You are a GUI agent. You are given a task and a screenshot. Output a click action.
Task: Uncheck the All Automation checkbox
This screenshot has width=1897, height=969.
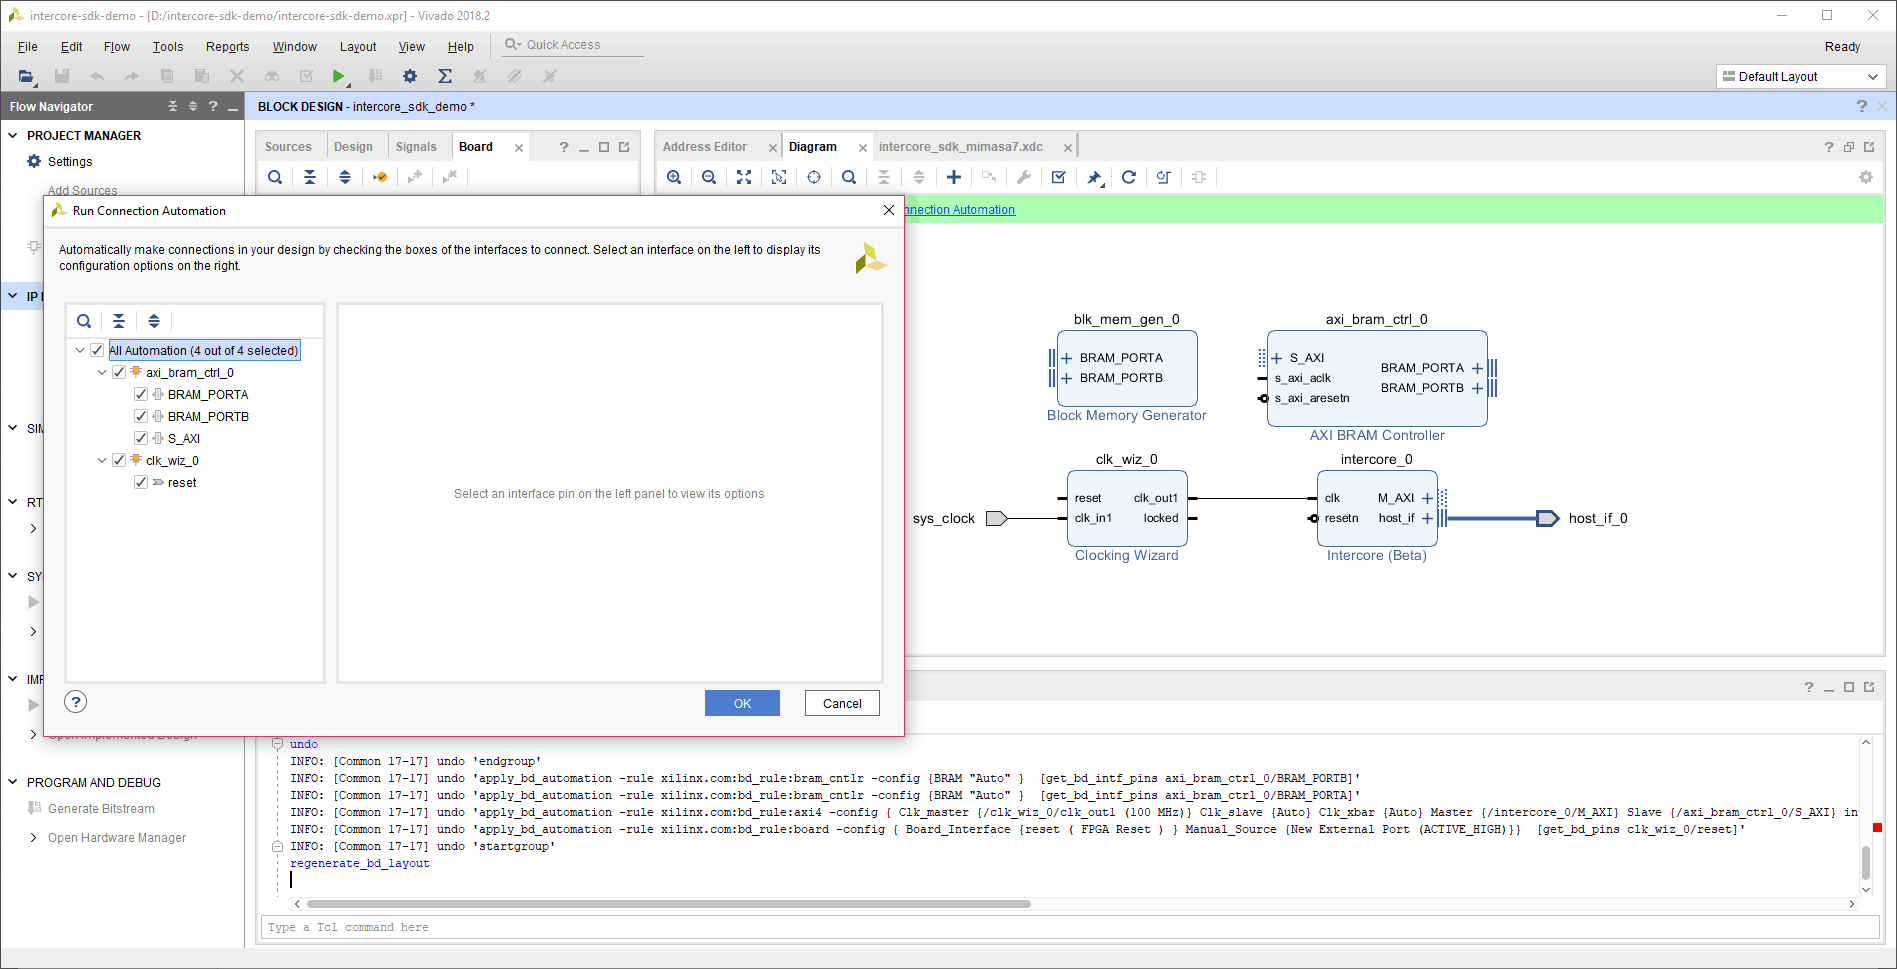[x=97, y=350]
